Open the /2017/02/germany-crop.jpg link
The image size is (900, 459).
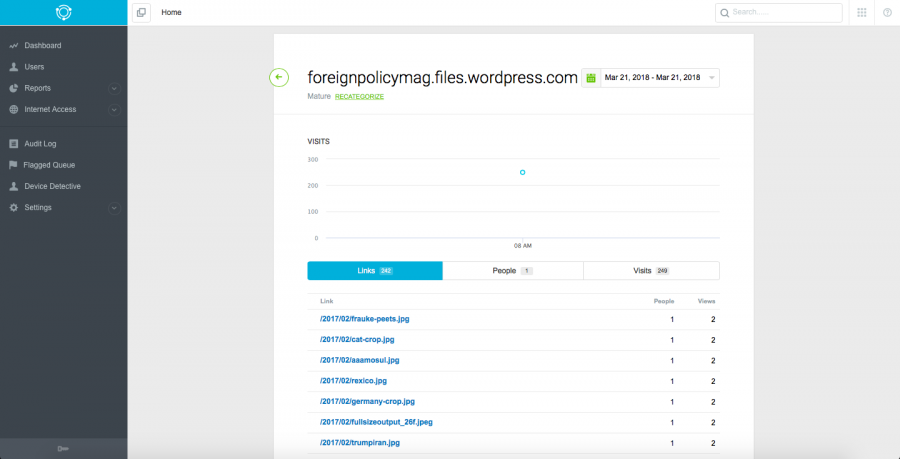[x=367, y=402]
